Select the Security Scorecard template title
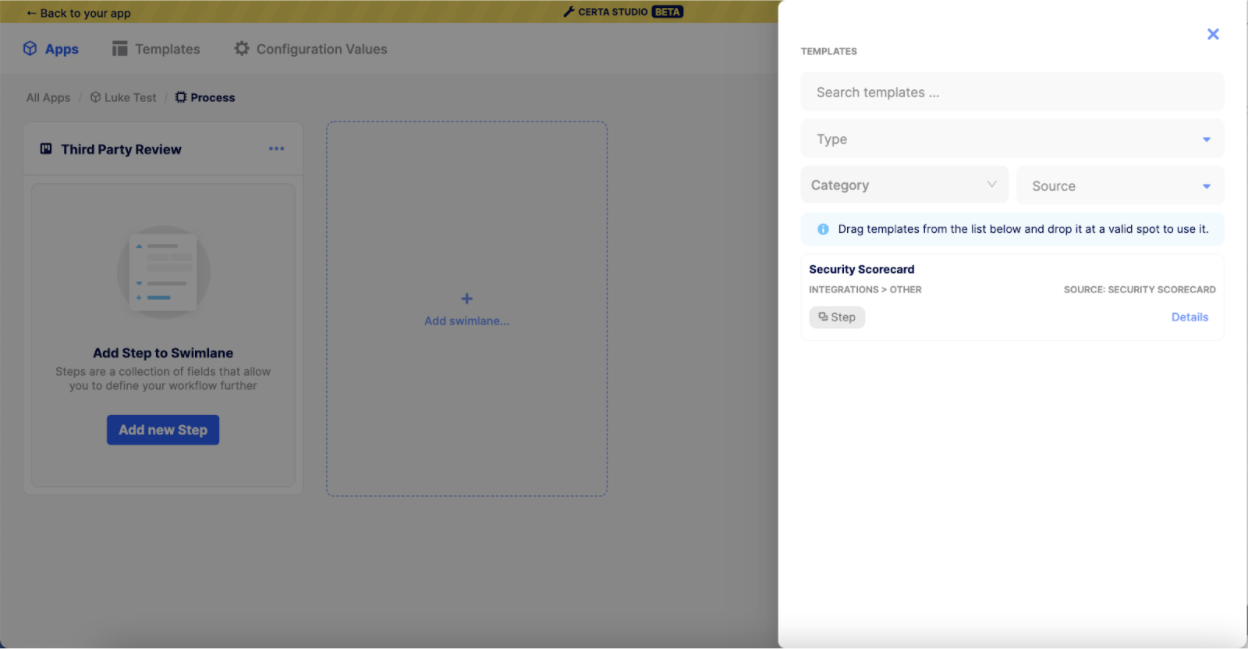The image size is (1252, 649). tap(862, 269)
